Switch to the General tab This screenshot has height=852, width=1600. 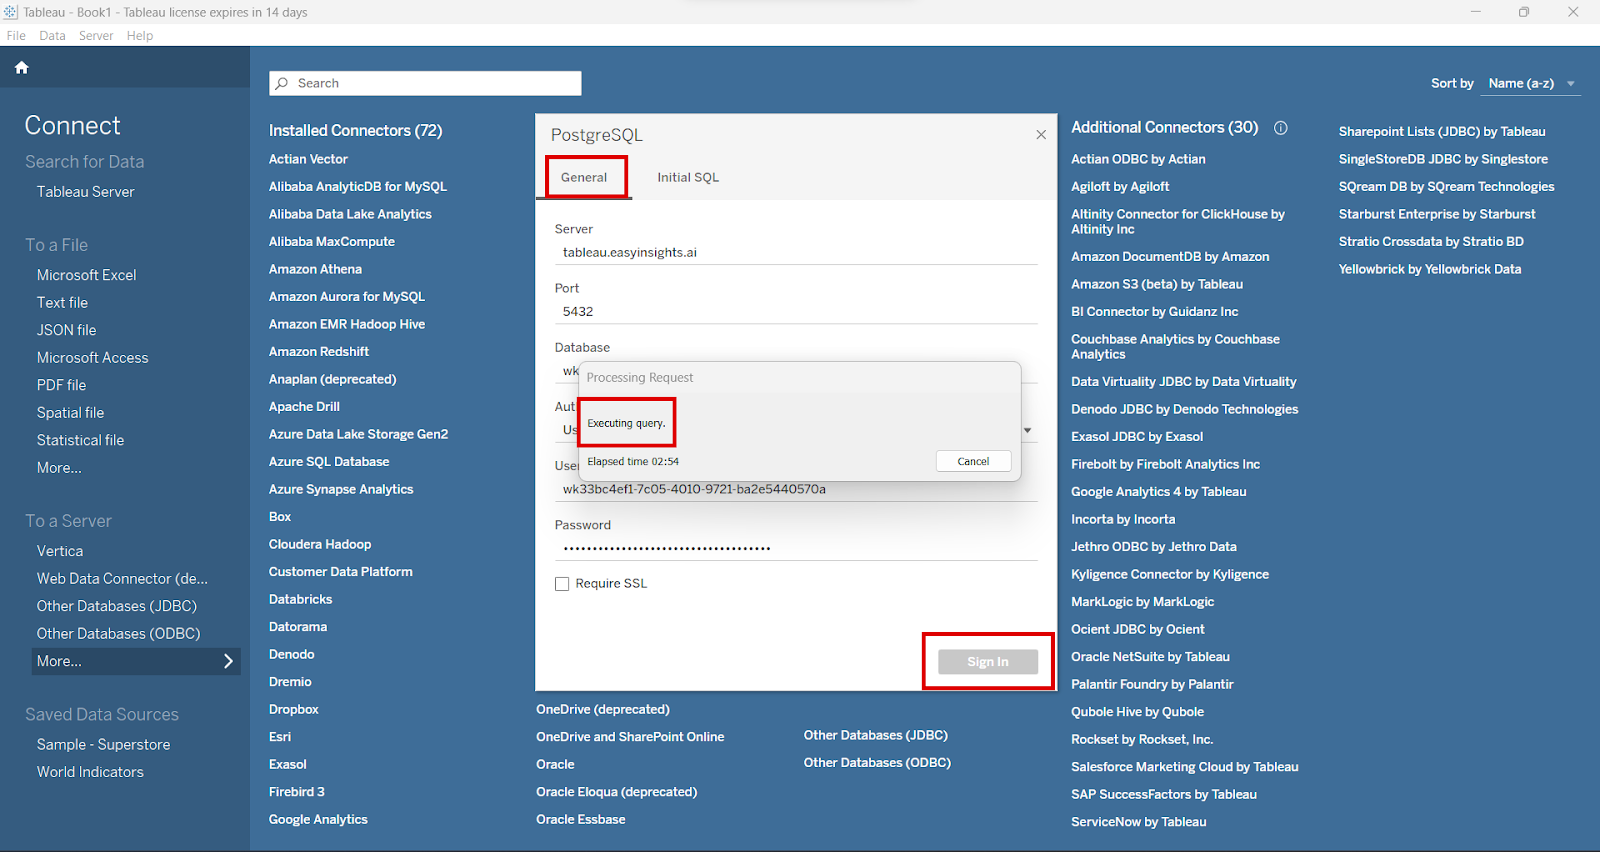(x=584, y=177)
